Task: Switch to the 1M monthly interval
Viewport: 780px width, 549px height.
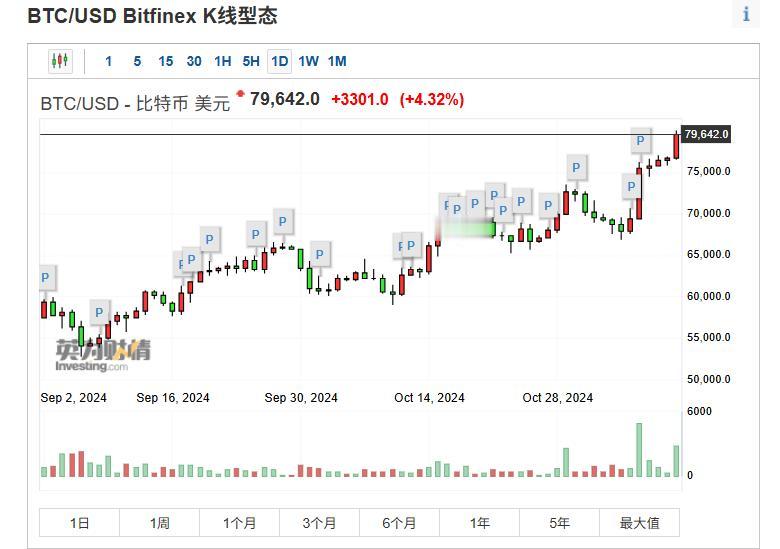Action: coord(337,61)
